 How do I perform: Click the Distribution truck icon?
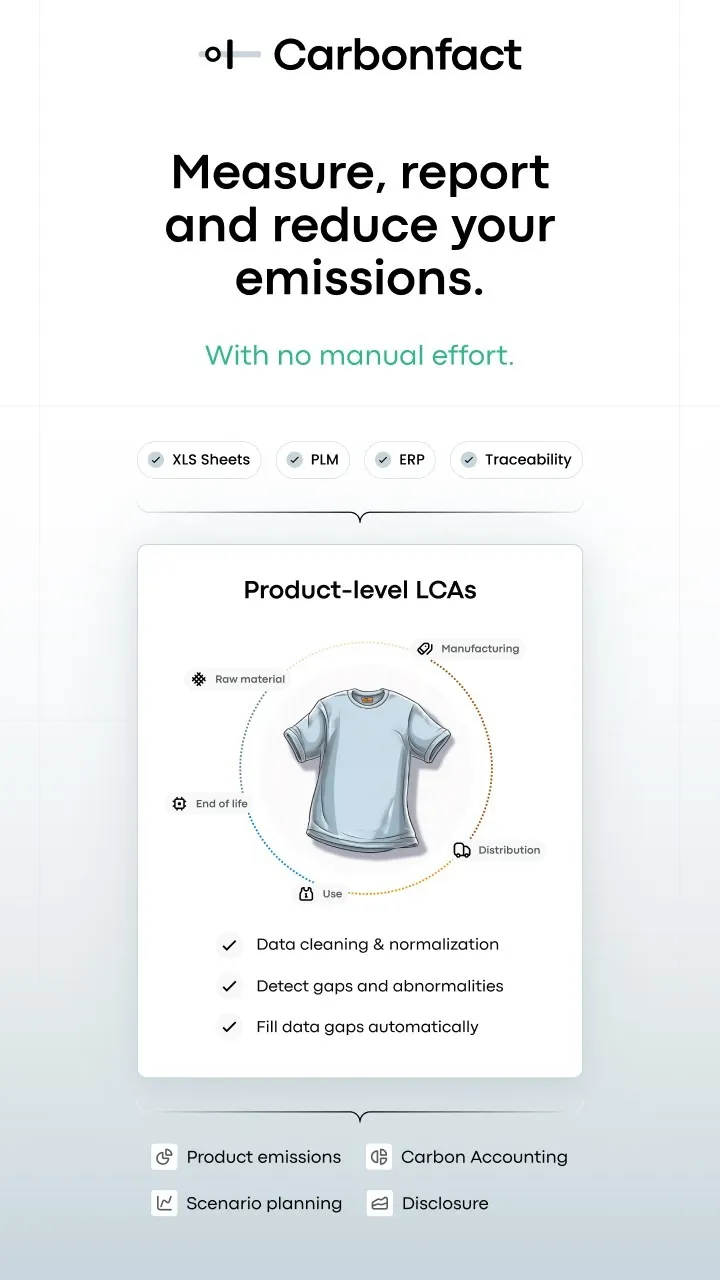click(462, 850)
